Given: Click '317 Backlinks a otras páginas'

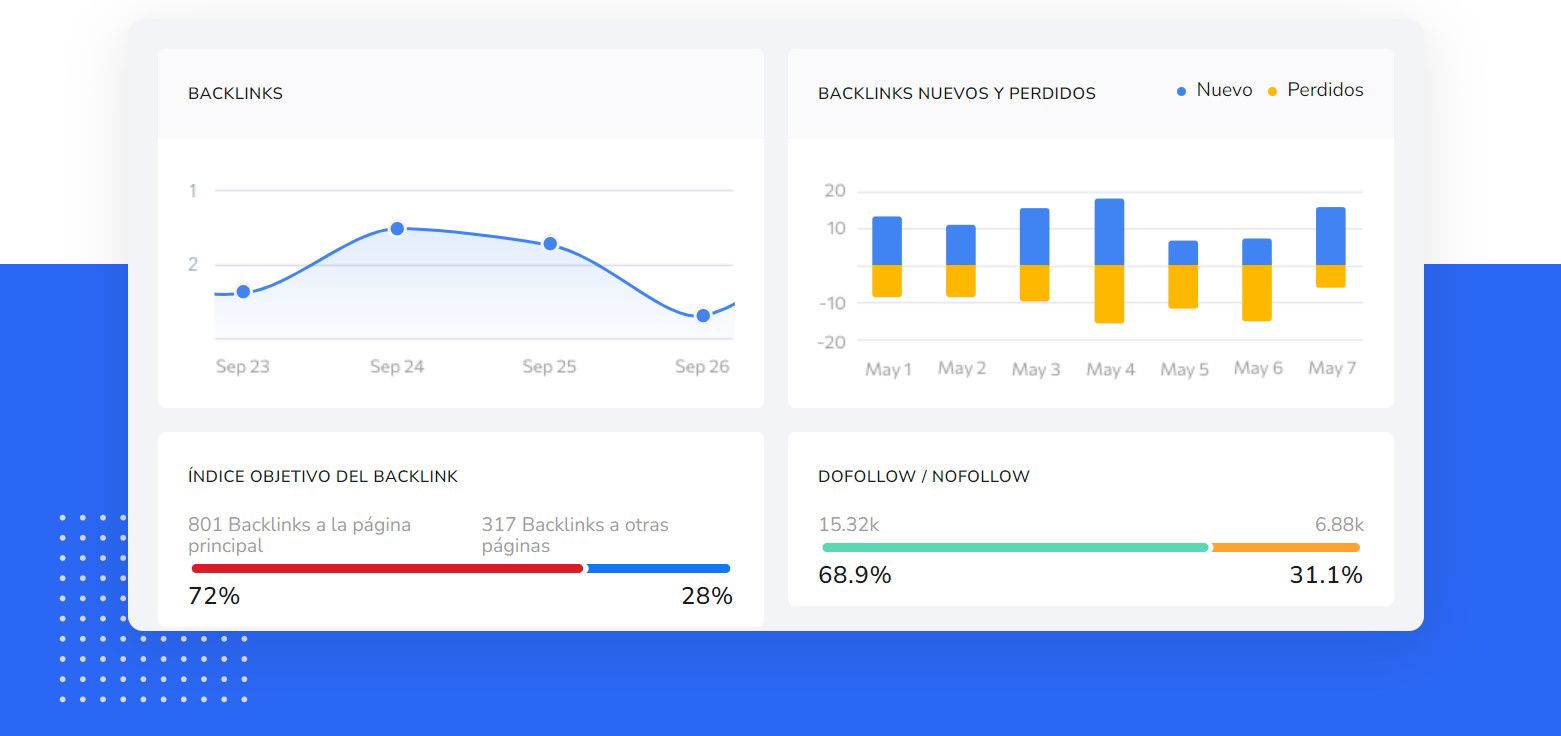Looking at the screenshot, I should 575,535.
